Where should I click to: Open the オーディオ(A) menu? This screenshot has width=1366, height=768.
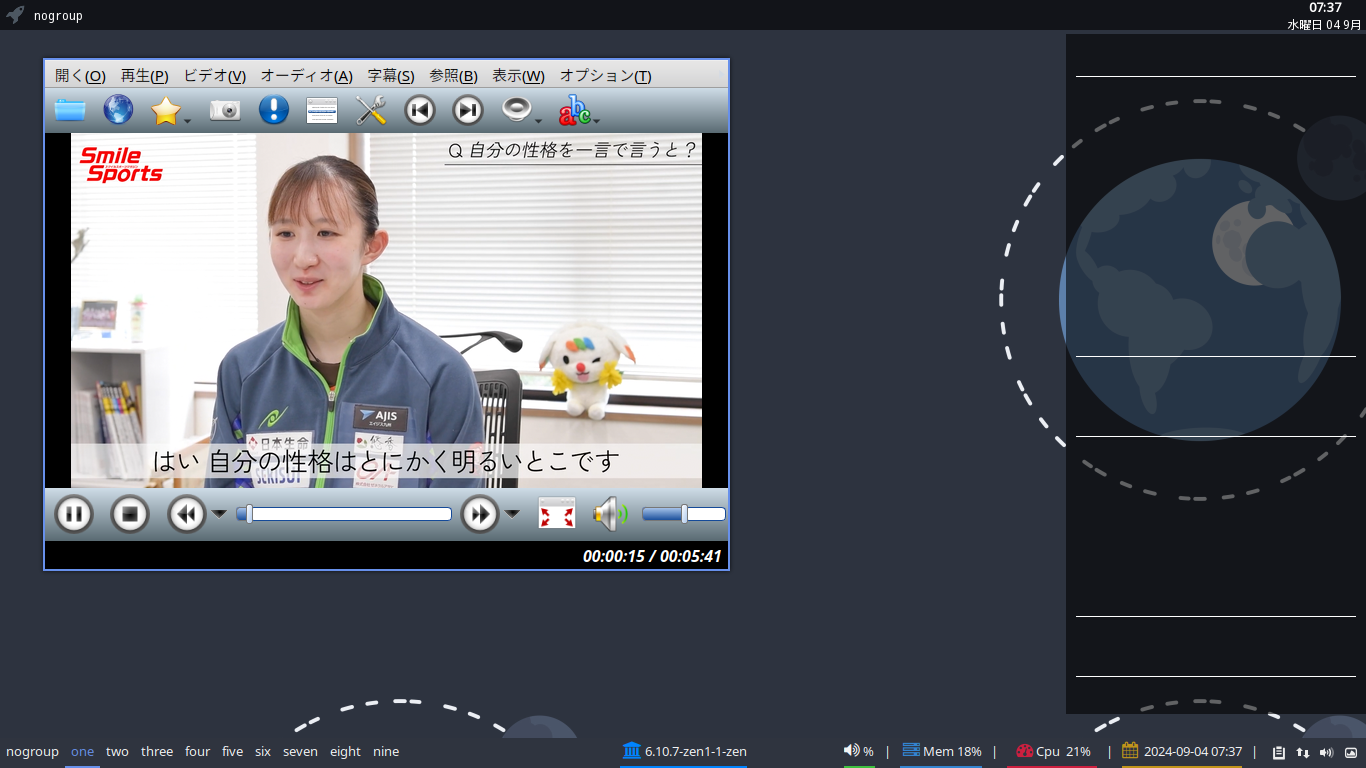(306, 75)
